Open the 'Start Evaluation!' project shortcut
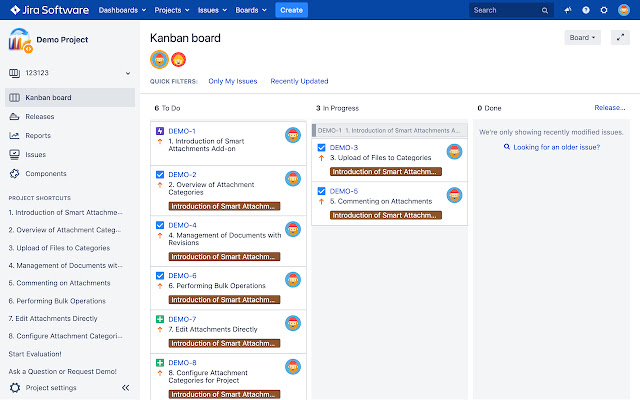The image size is (640, 400). [x=35, y=354]
